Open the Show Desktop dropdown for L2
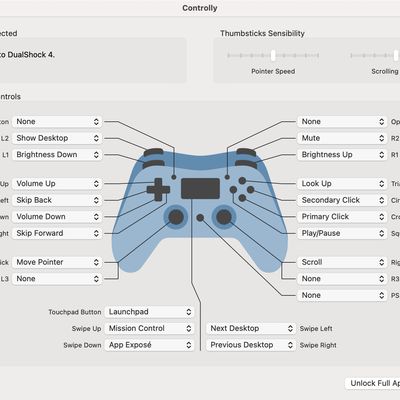Viewport: 400px width, 400px height. click(x=57, y=138)
